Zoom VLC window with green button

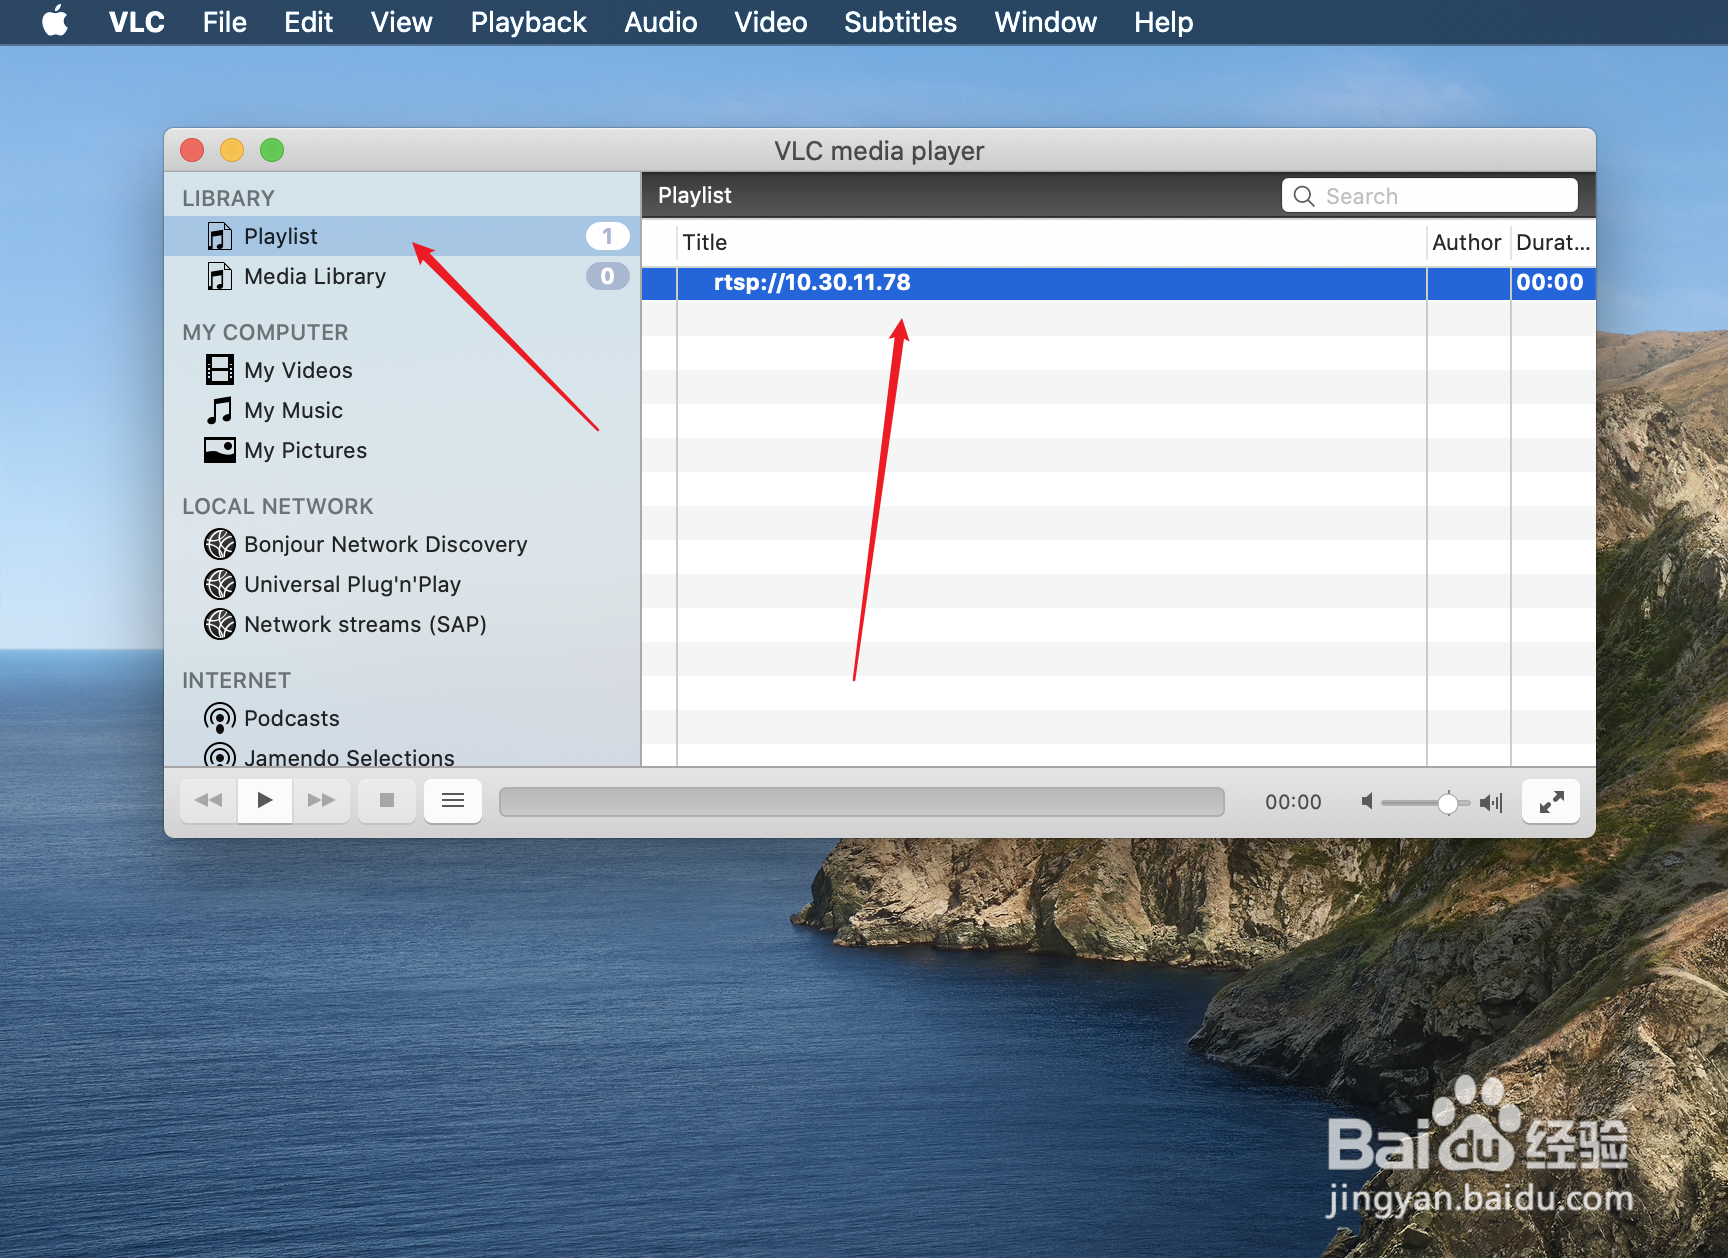tap(272, 150)
